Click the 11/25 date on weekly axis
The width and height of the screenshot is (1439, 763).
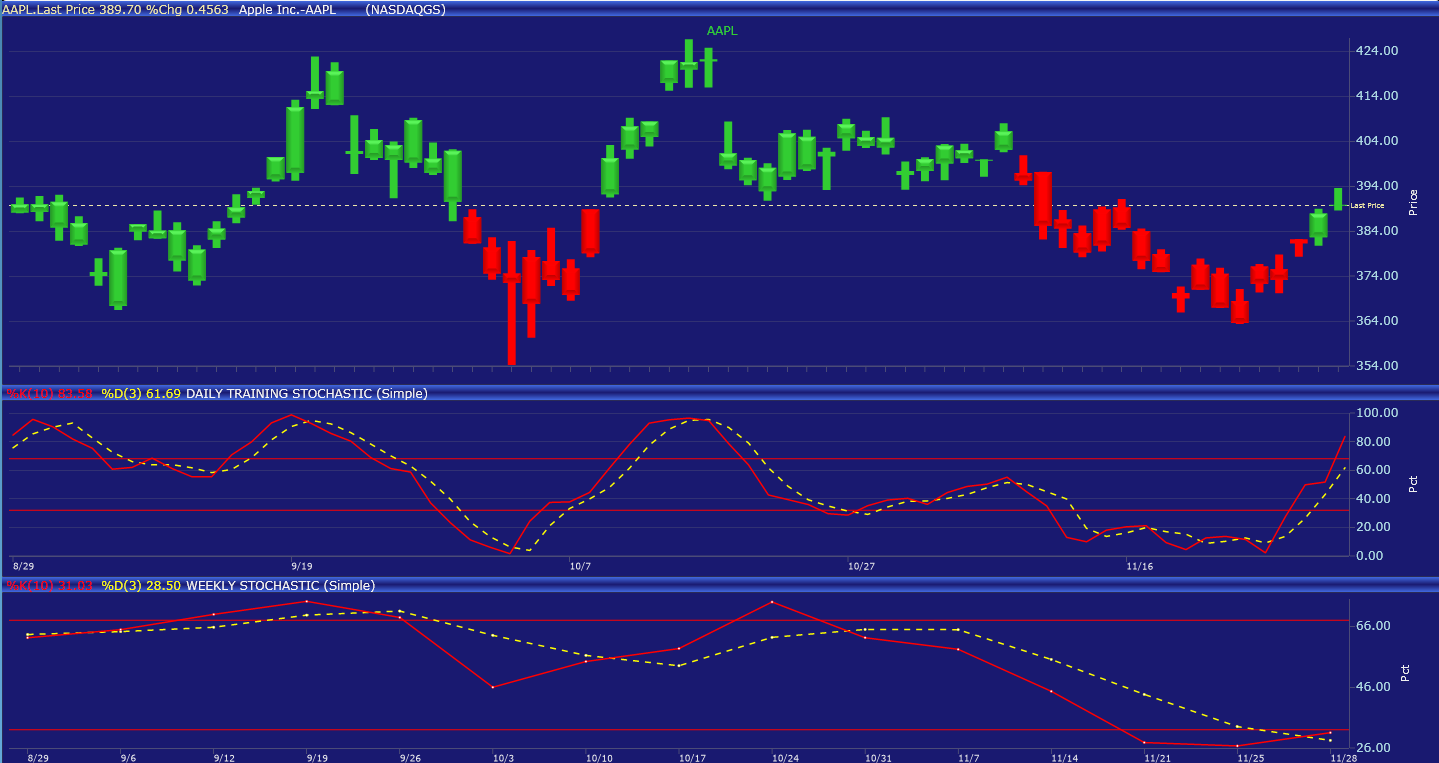click(x=1250, y=758)
